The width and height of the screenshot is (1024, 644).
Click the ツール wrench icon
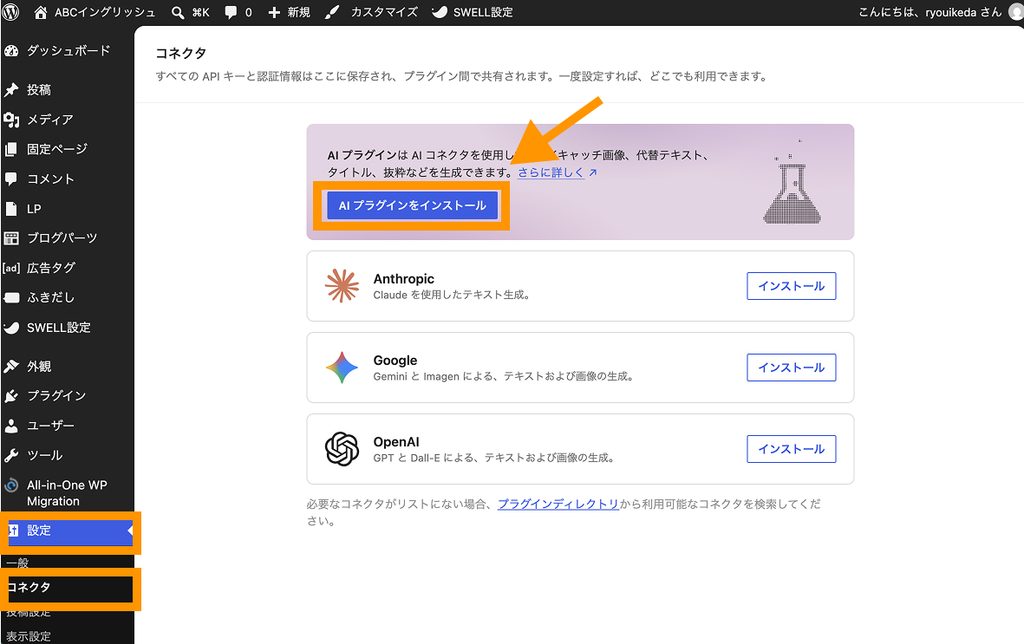(x=11, y=455)
